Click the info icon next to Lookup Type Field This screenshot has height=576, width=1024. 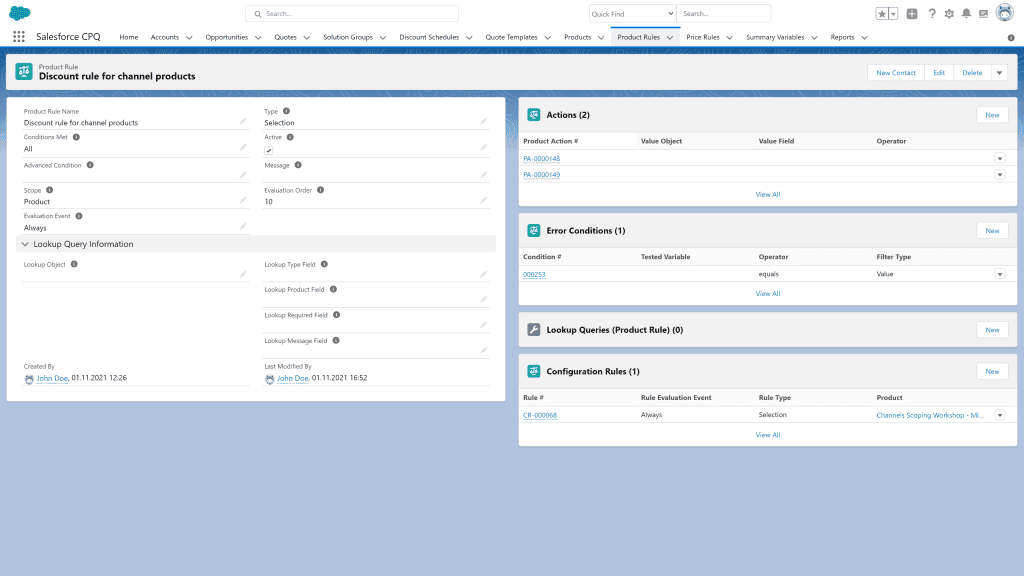coord(324,264)
